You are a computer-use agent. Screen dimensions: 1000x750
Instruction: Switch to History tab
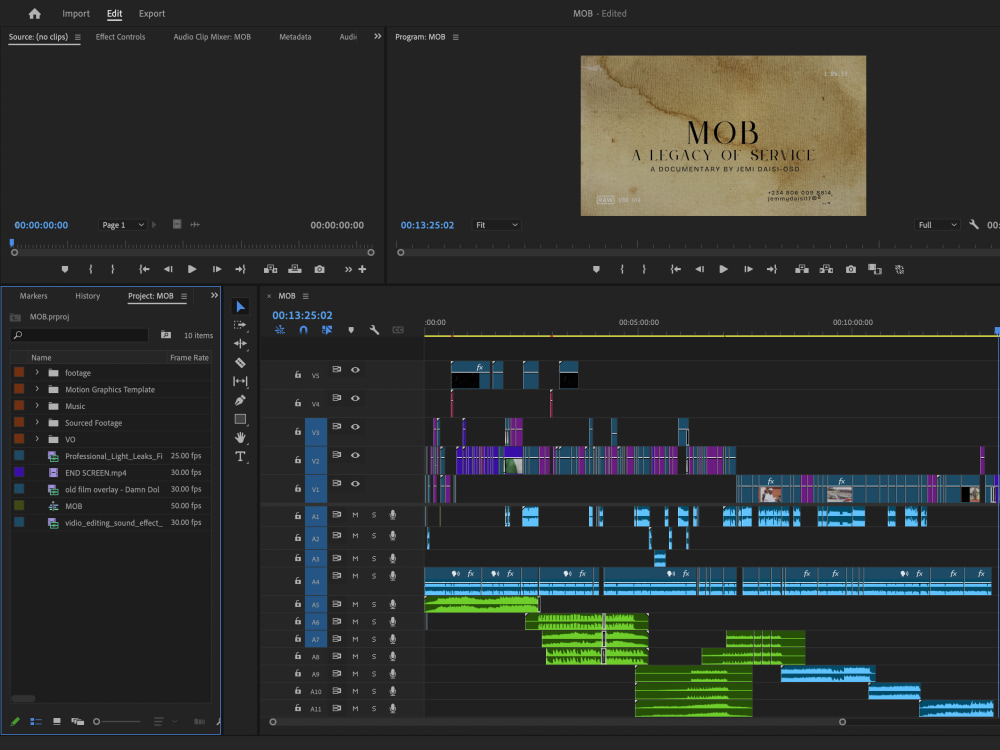point(87,296)
